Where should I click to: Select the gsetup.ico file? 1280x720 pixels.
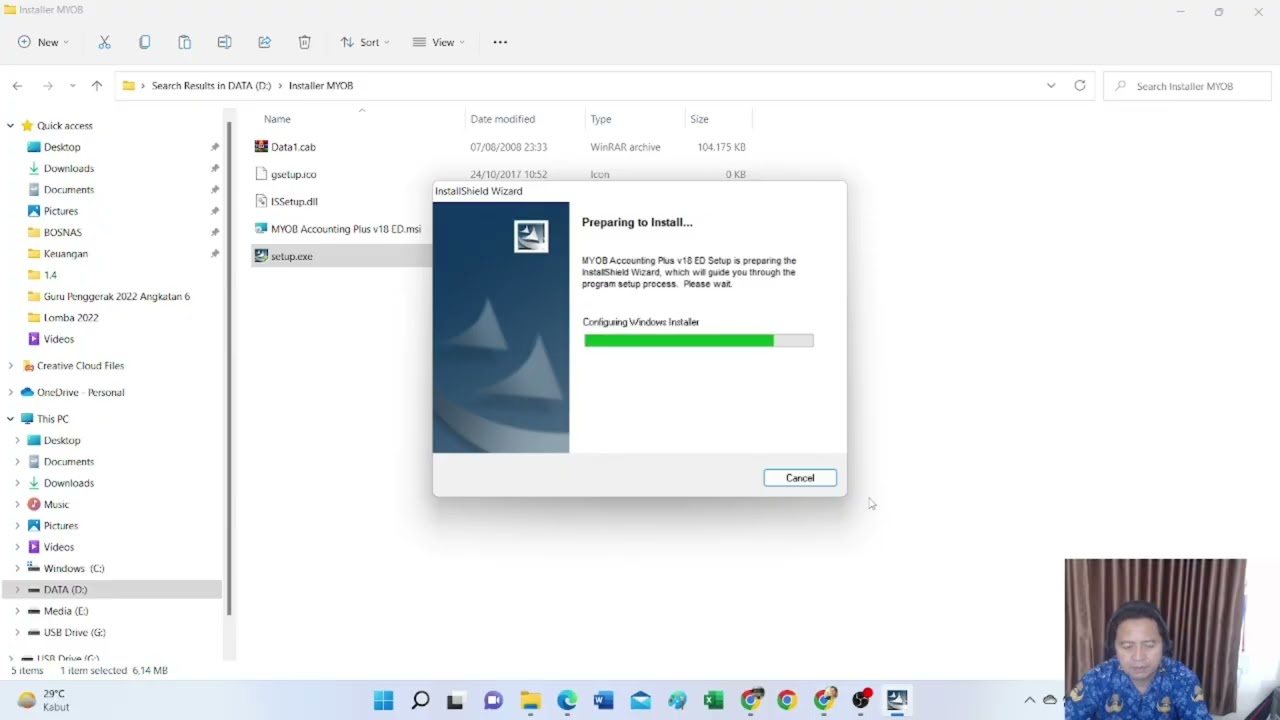click(293, 174)
